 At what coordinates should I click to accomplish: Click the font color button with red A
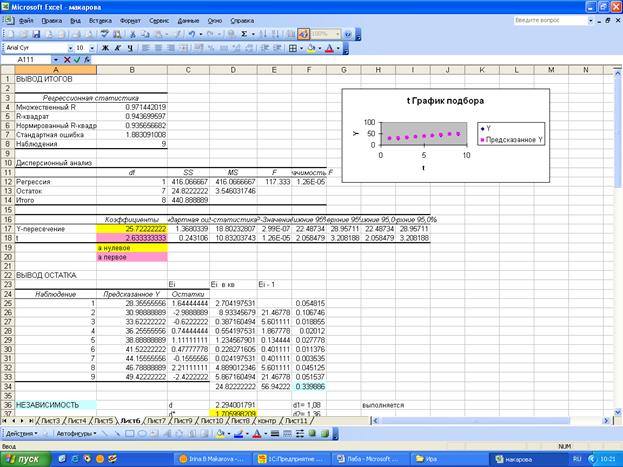(330, 47)
